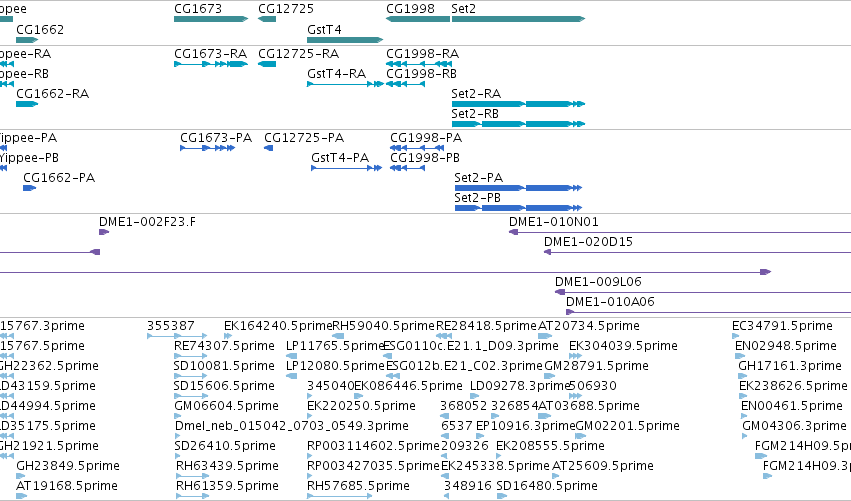
Task: Select transcript CG1998-RB
Action: [405, 84]
